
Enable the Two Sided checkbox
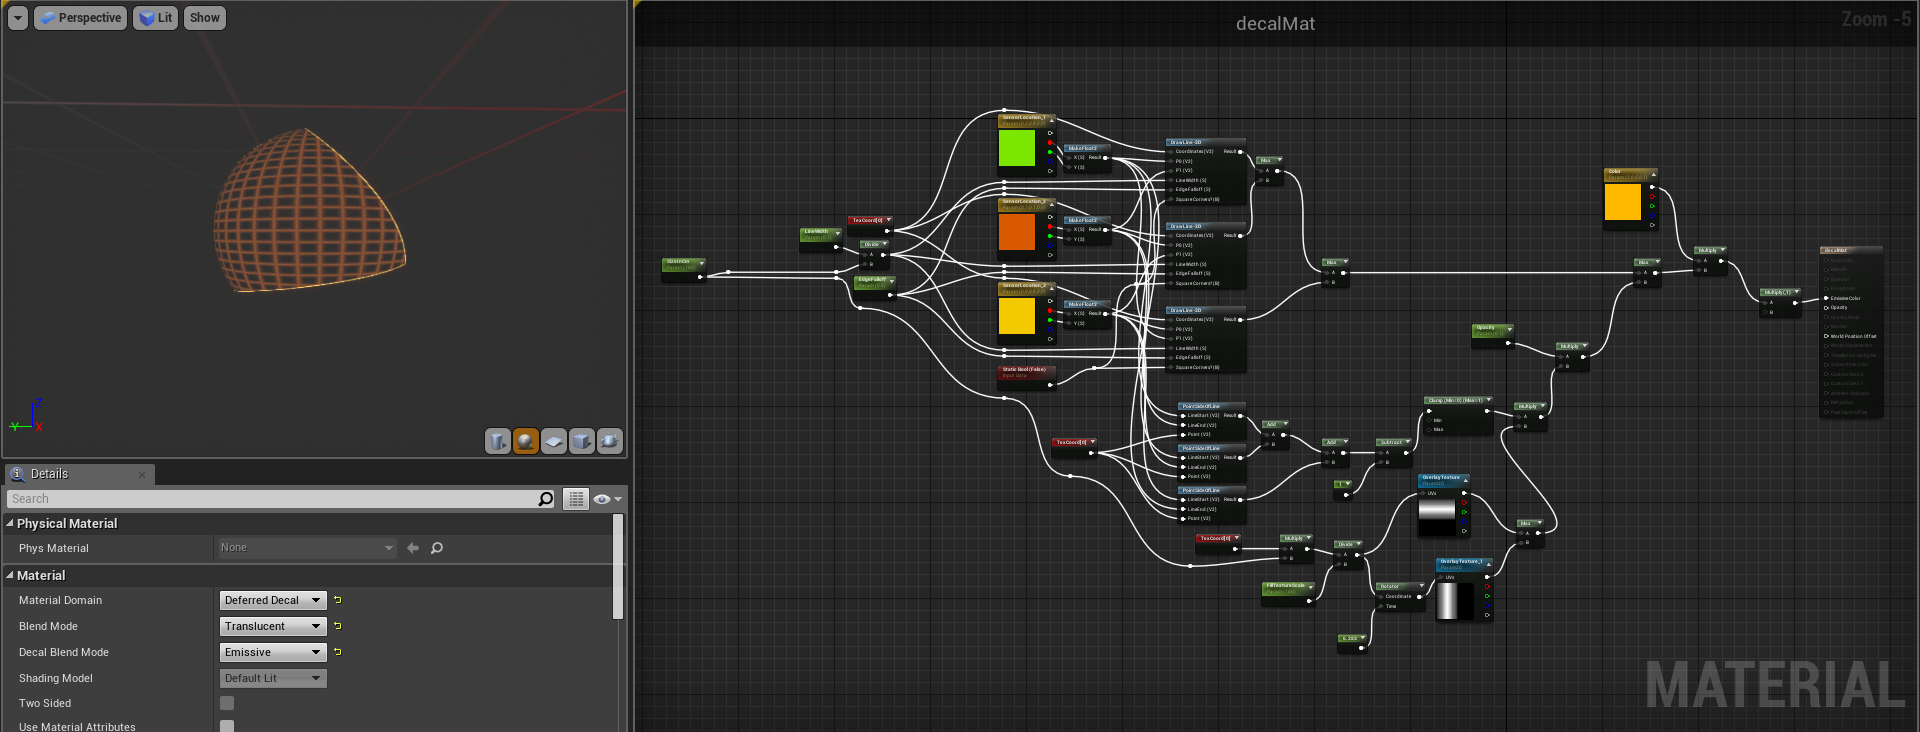[x=227, y=703]
